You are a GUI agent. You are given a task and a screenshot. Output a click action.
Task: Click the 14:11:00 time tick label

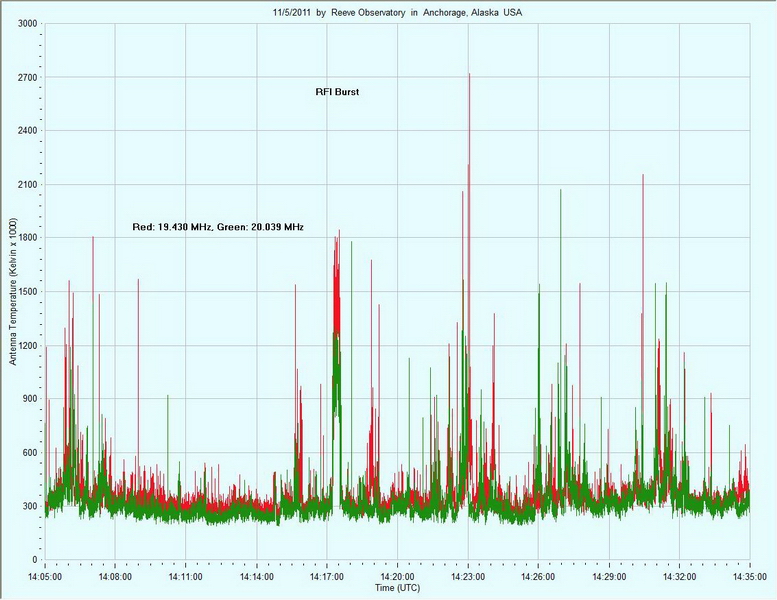[x=186, y=577]
